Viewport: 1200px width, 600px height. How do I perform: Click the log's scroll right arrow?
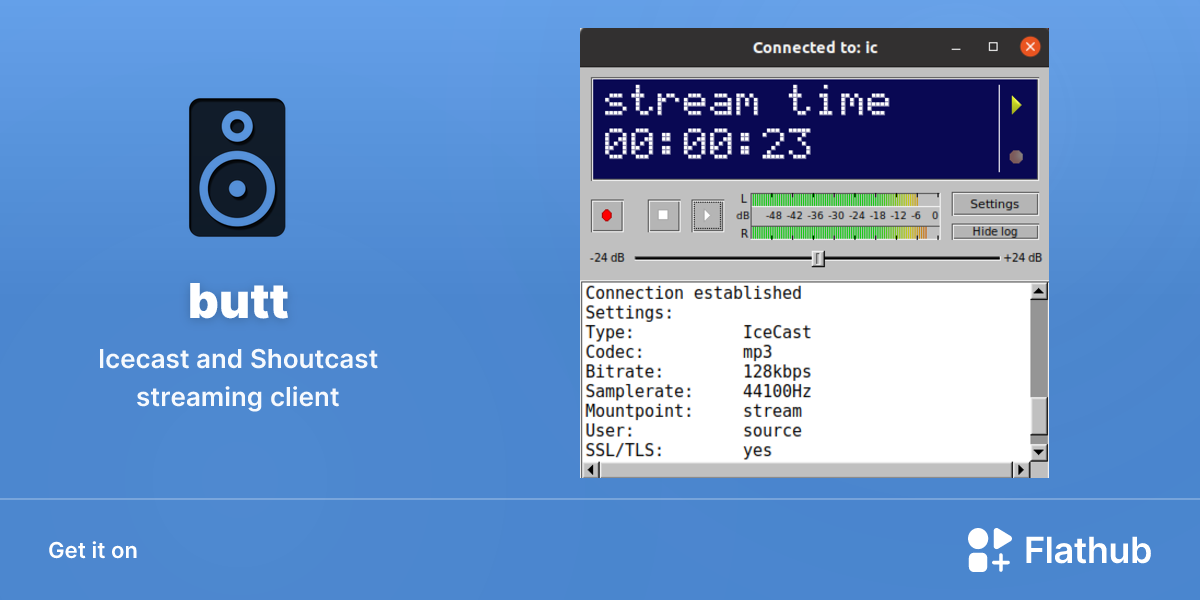point(1021,469)
